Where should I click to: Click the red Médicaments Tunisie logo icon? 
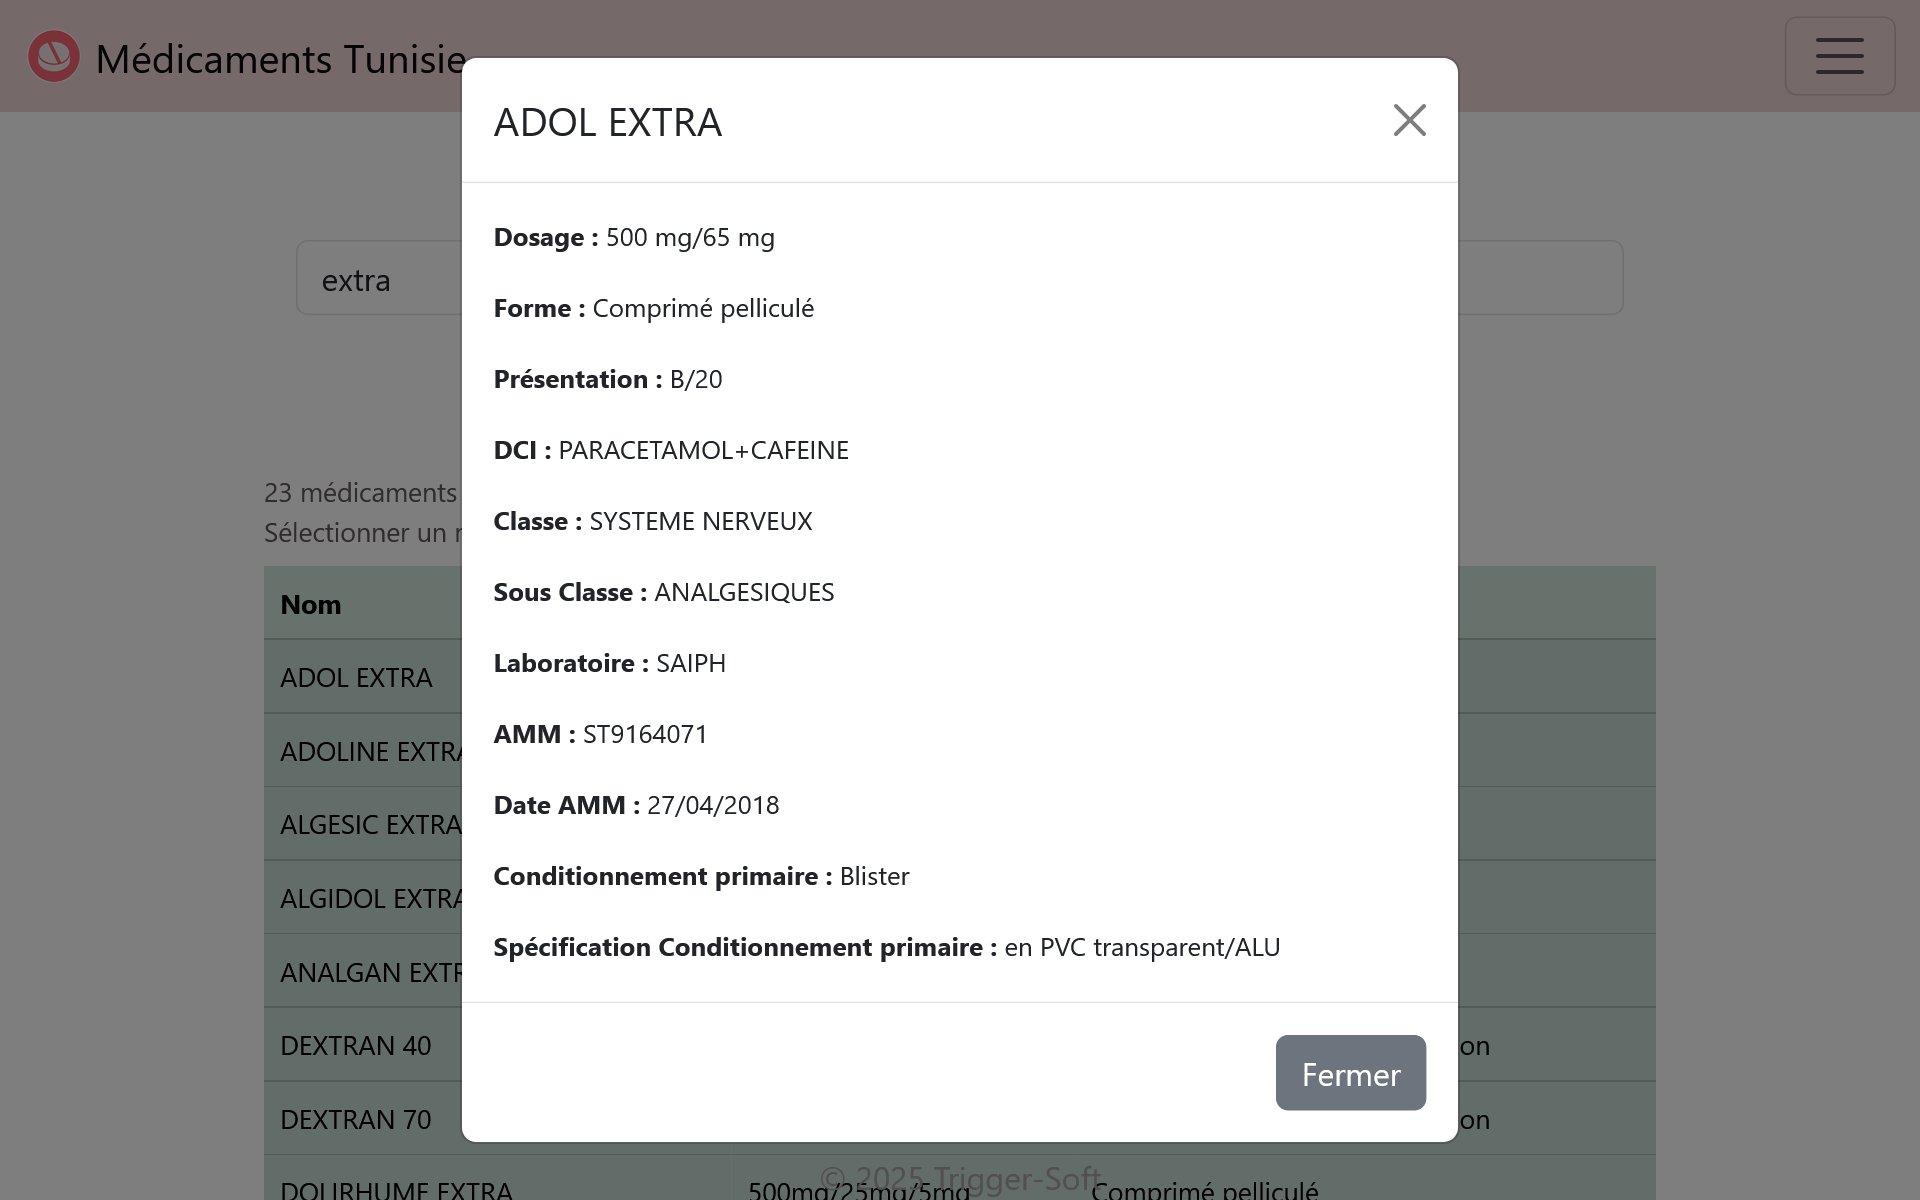54,57
